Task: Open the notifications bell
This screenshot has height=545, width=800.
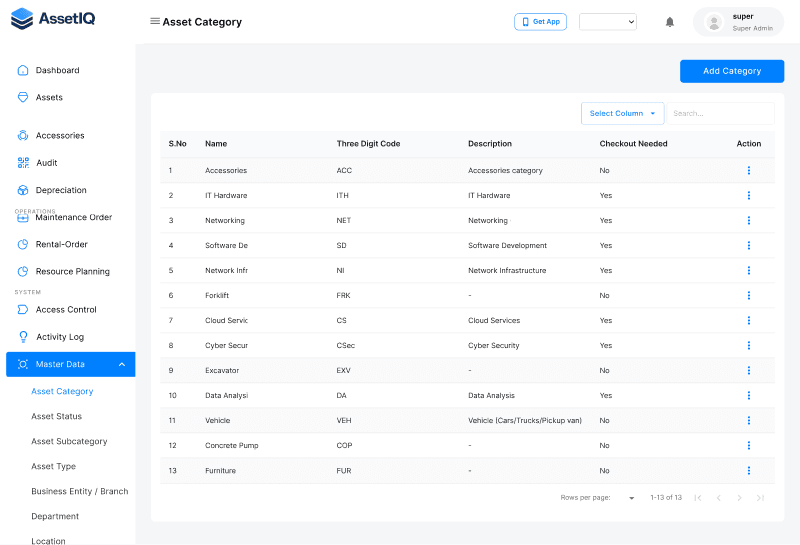Action: (670, 22)
